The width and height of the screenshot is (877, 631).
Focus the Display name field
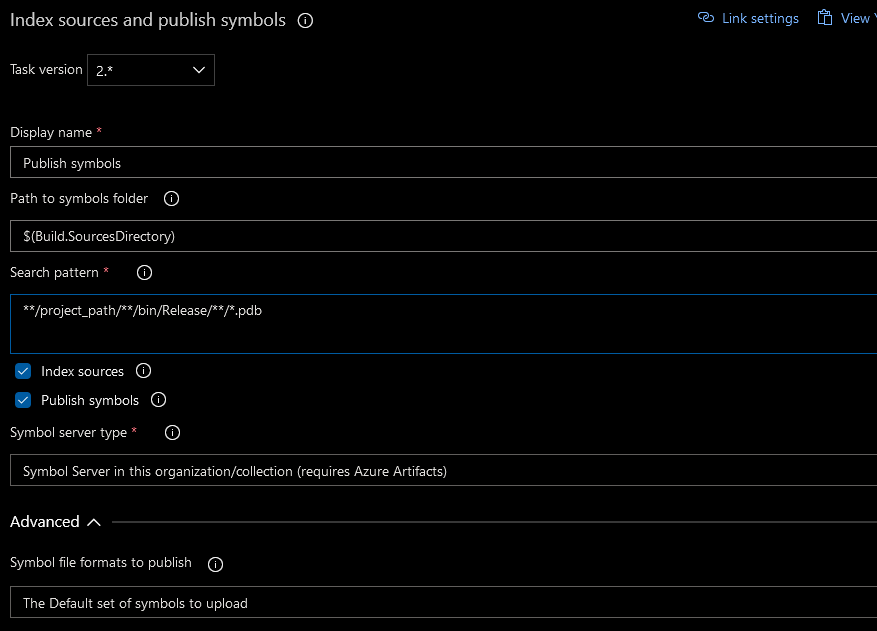[x=444, y=162]
